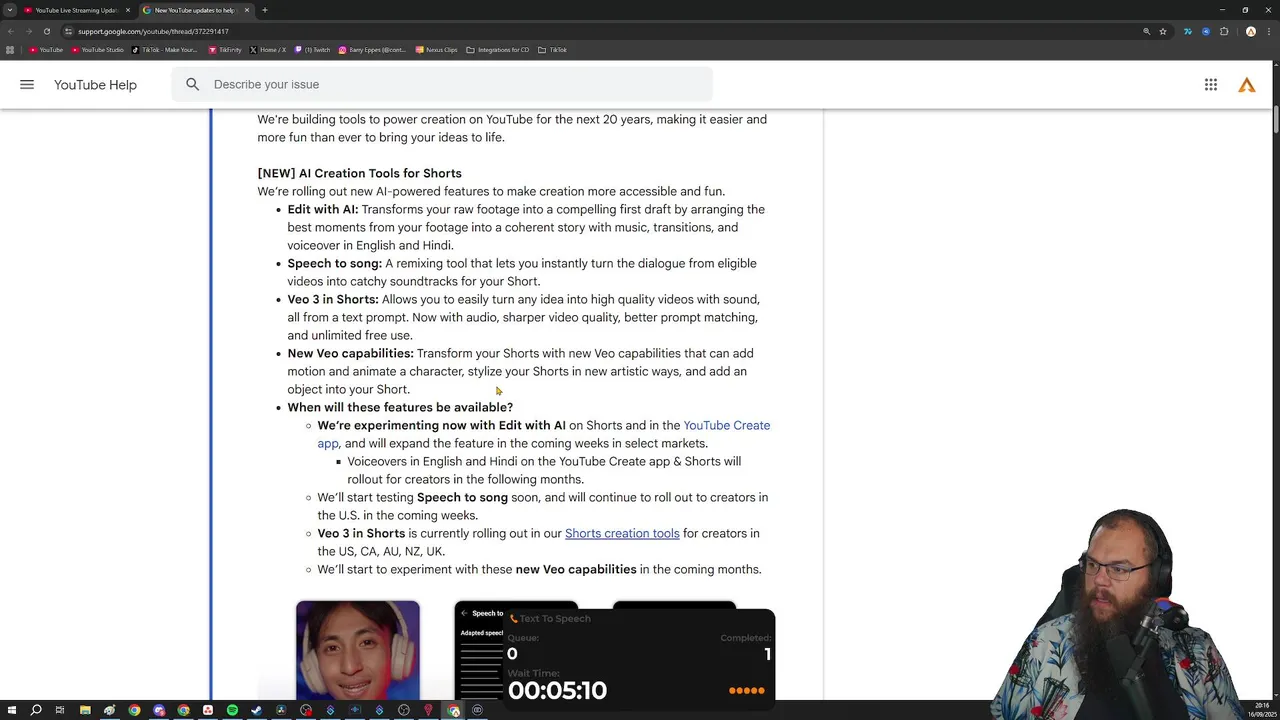Follow the Shorts creation tools link
1280x720 pixels.
click(x=622, y=533)
